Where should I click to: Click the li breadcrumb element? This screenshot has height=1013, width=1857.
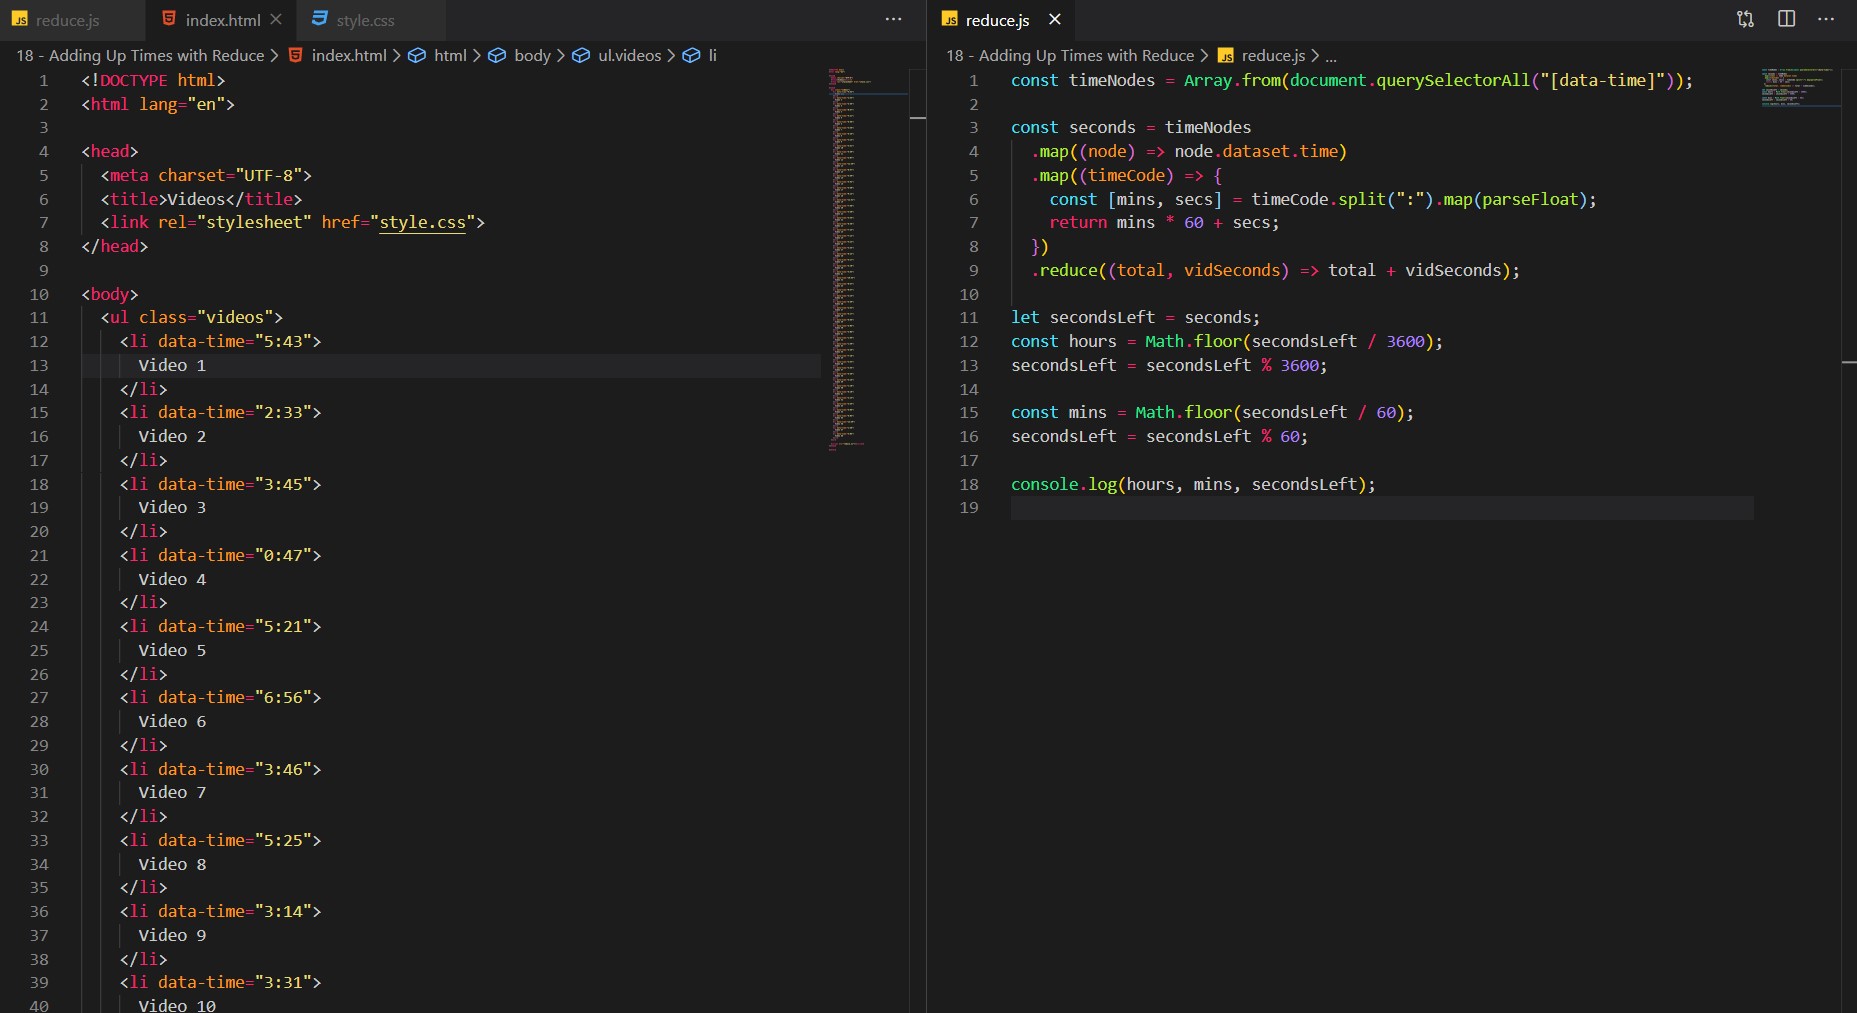tap(713, 56)
